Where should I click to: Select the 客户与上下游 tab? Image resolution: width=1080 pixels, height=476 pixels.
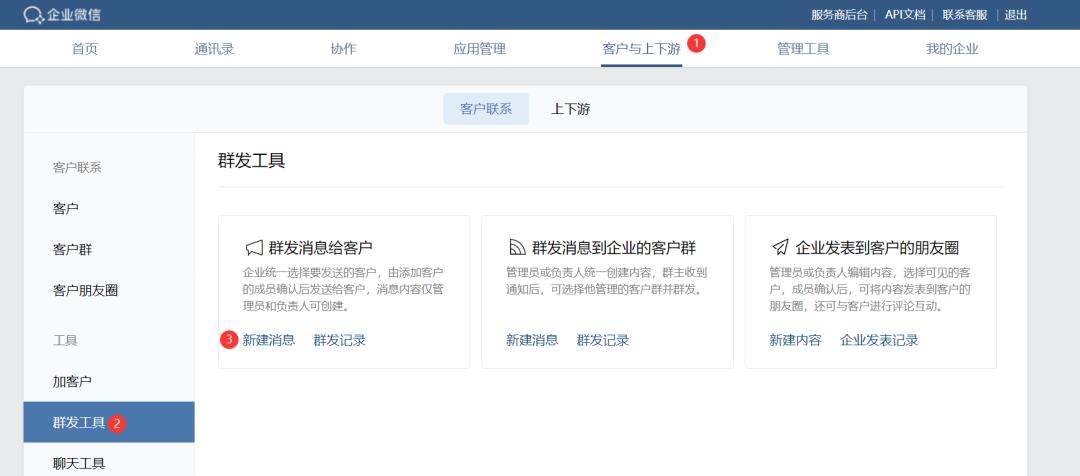(641, 49)
